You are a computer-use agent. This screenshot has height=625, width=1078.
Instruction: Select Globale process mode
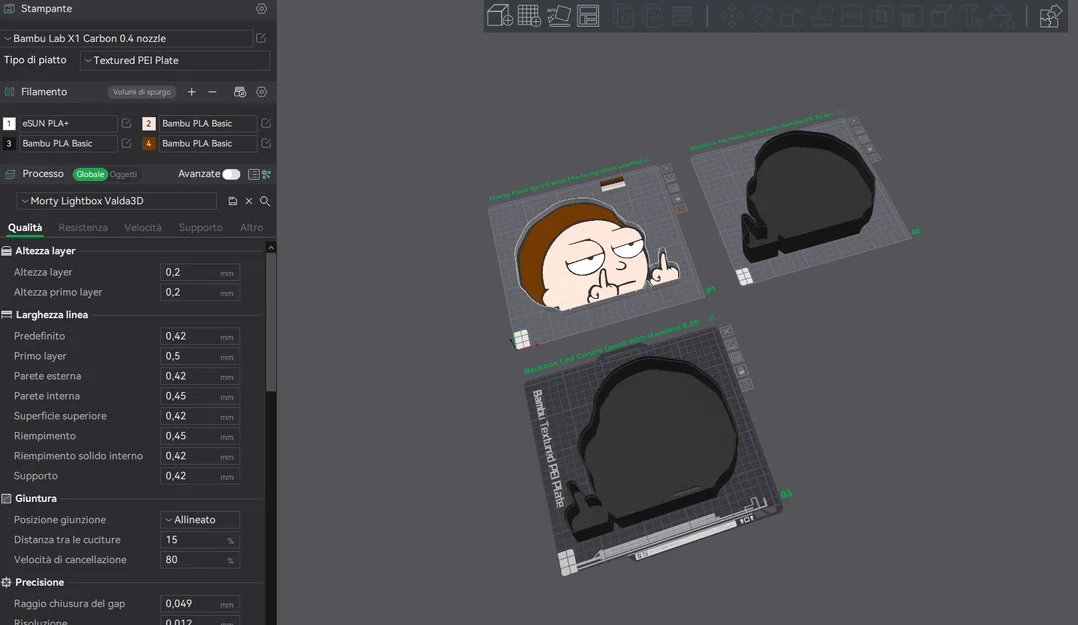pos(90,175)
